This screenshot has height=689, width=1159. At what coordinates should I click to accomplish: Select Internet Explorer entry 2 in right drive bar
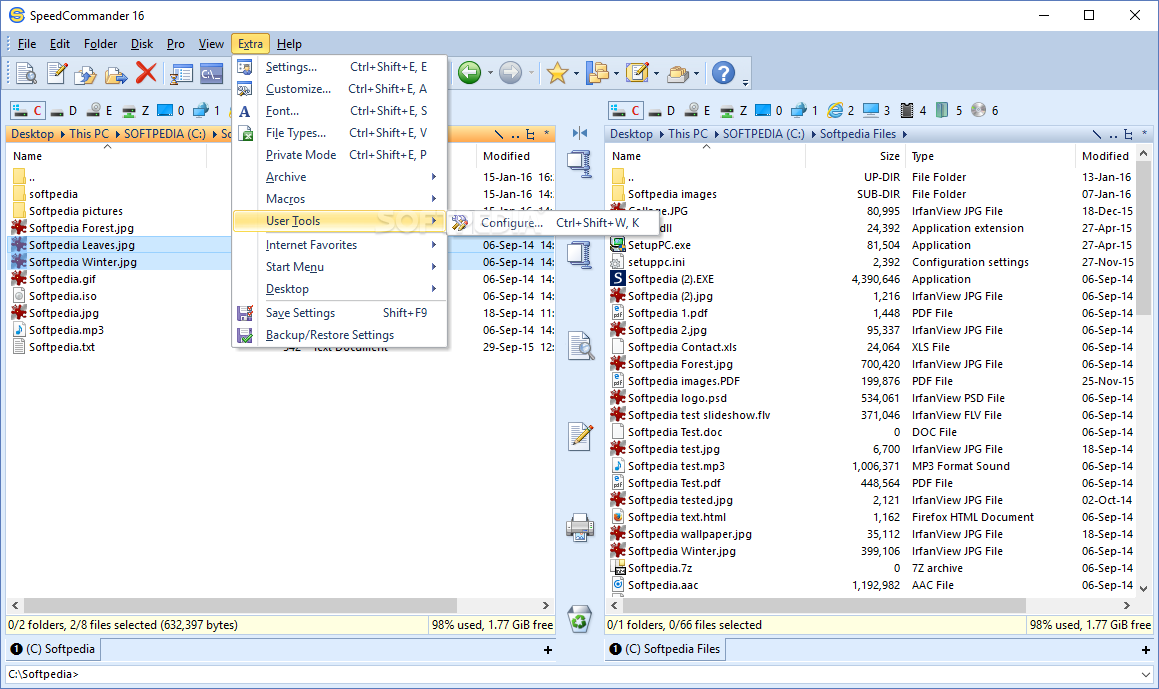pos(842,111)
